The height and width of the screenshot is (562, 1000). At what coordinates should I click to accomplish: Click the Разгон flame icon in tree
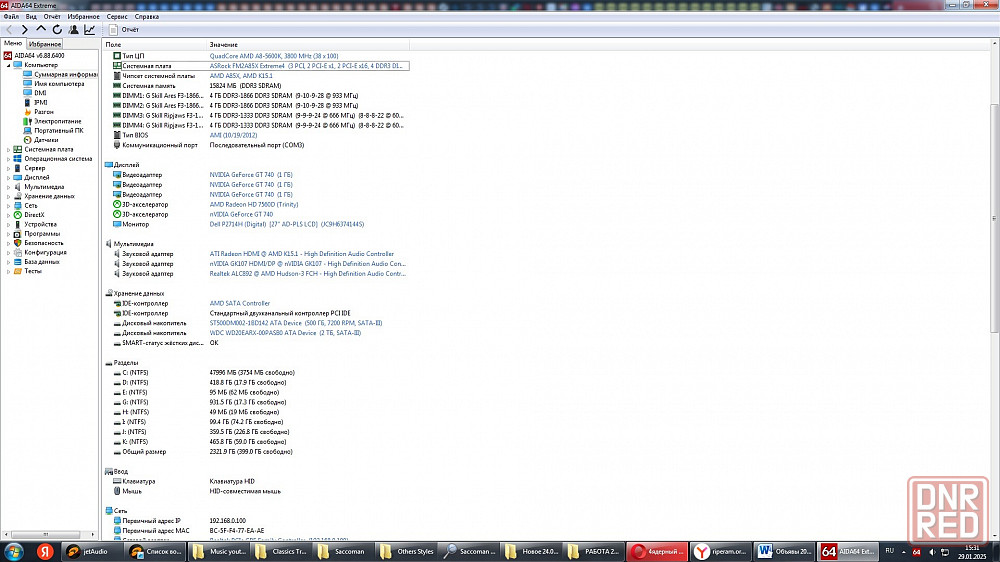click(27, 112)
